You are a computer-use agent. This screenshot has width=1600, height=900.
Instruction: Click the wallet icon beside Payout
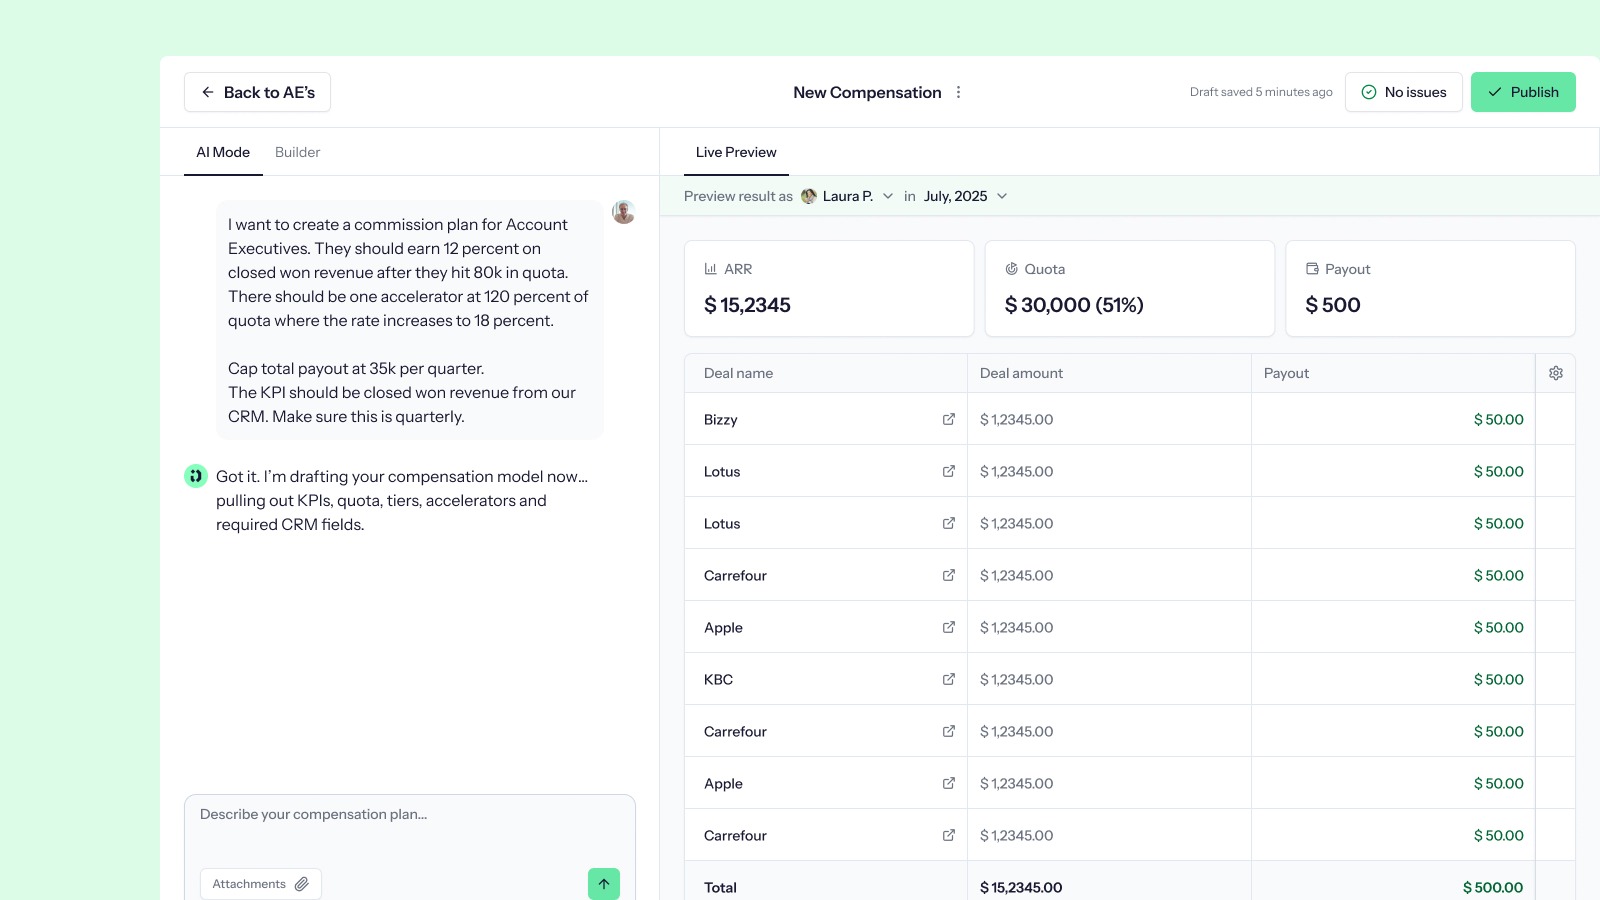pyautogui.click(x=1310, y=268)
